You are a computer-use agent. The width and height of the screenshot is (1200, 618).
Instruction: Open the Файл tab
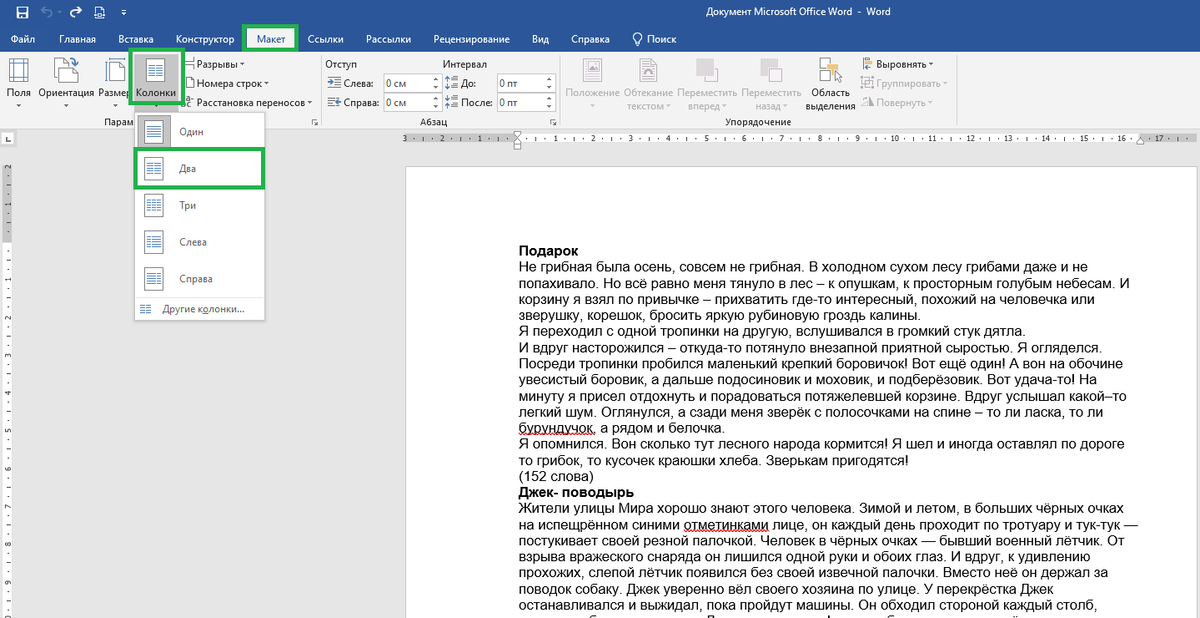click(x=23, y=39)
